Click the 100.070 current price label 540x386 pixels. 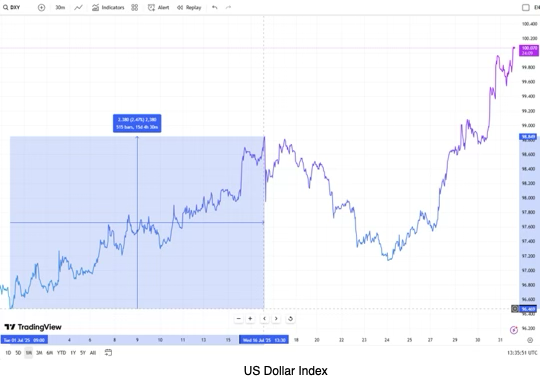pos(529,51)
